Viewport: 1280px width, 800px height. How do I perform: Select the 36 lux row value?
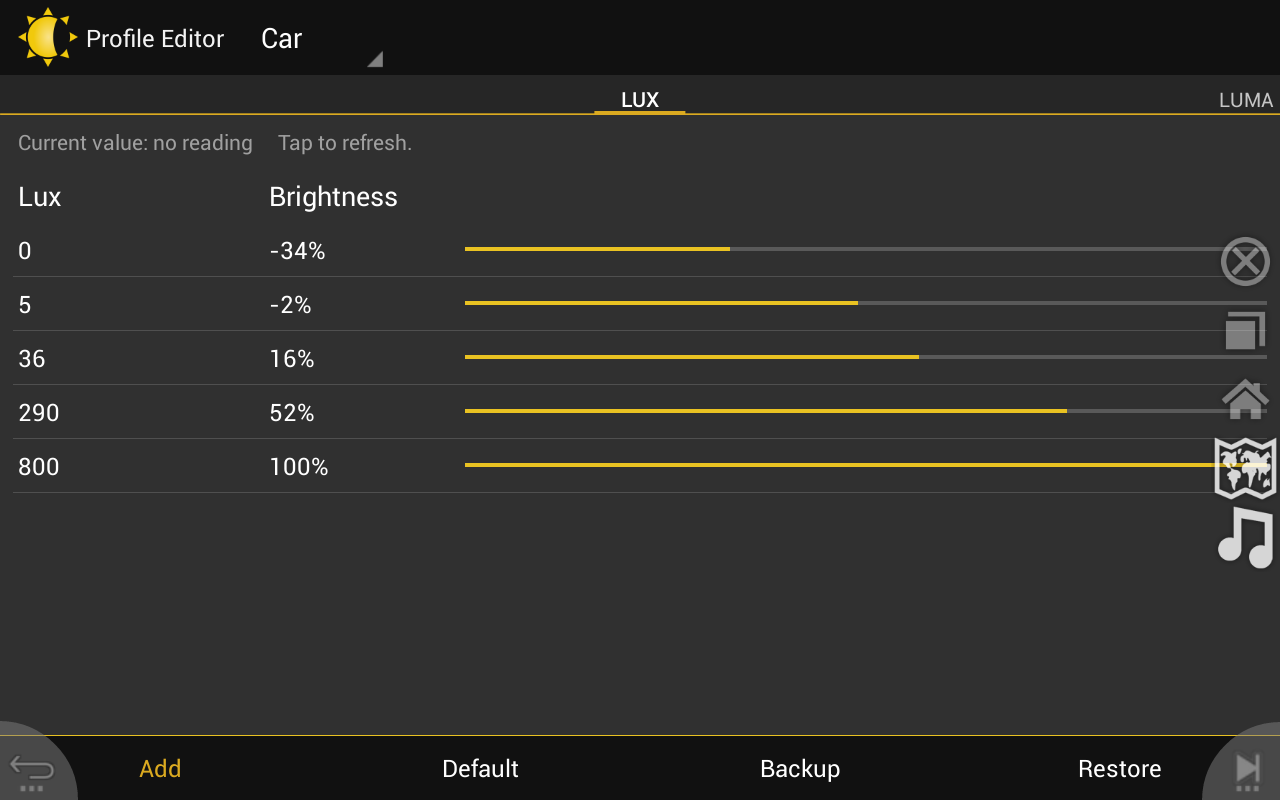click(32, 359)
